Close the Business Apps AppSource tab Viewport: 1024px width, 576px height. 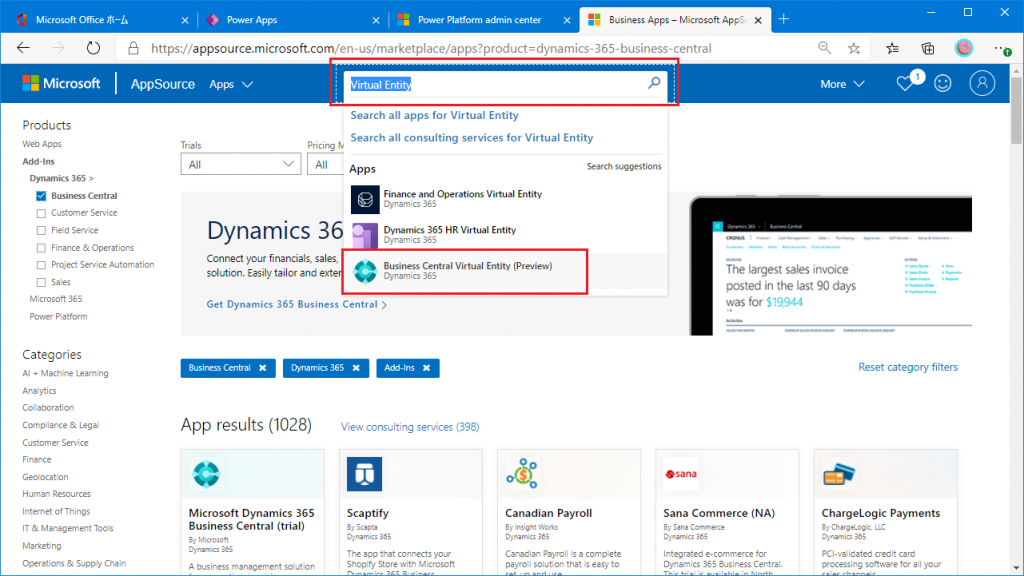pyautogui.click(x=758, y=20)
